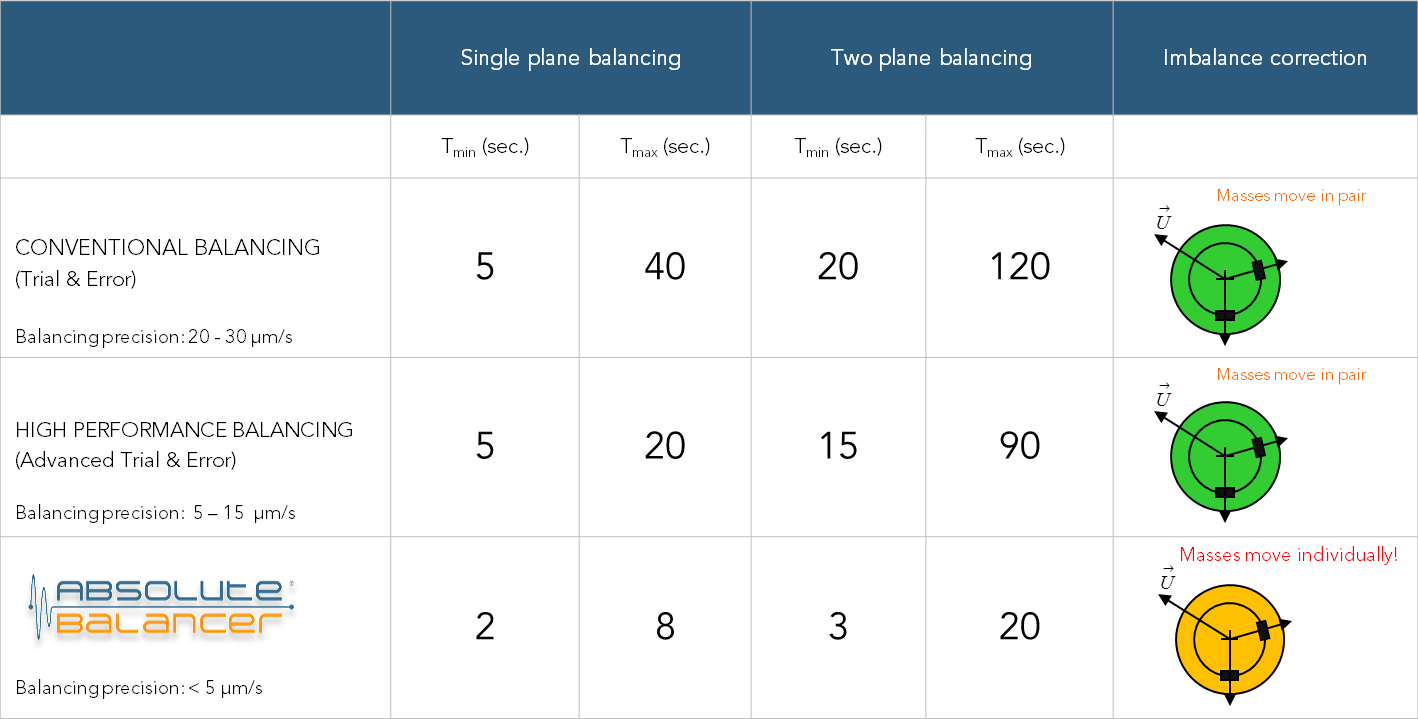Select the Imbalance correction header
The height and width of the screenshot is (719, 1418).
coord(1265,58)
